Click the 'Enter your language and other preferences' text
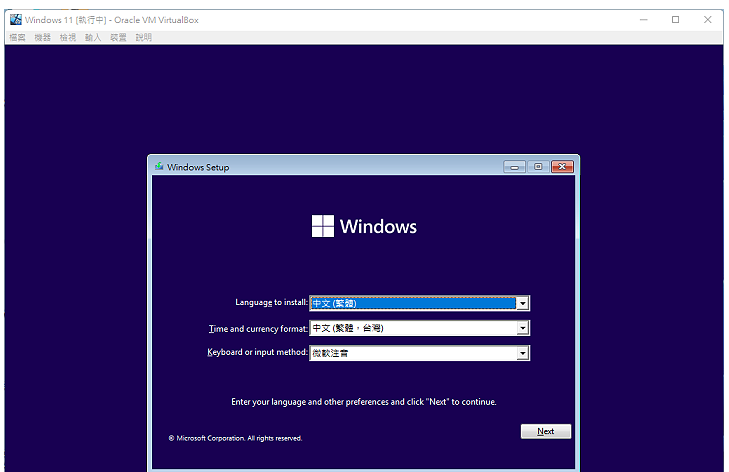The width and height of the screenshot is (729, 472). [364, 402]
